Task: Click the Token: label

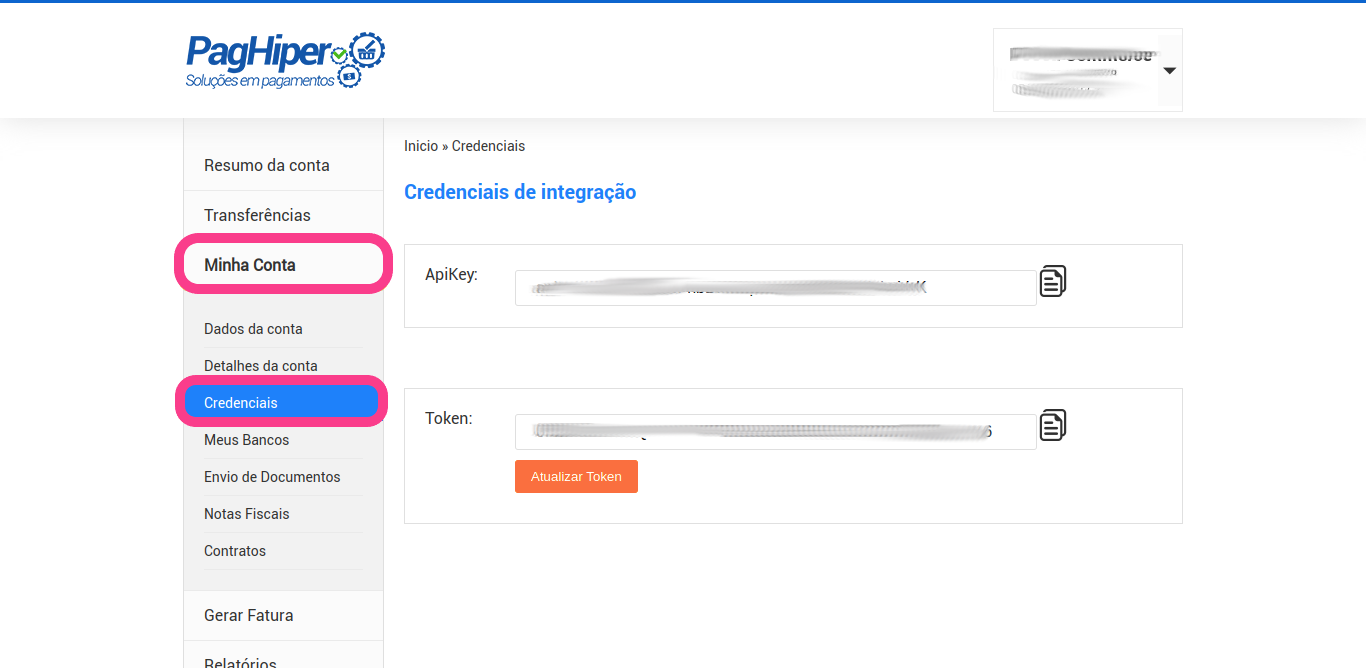Action: tap(449, 418)
